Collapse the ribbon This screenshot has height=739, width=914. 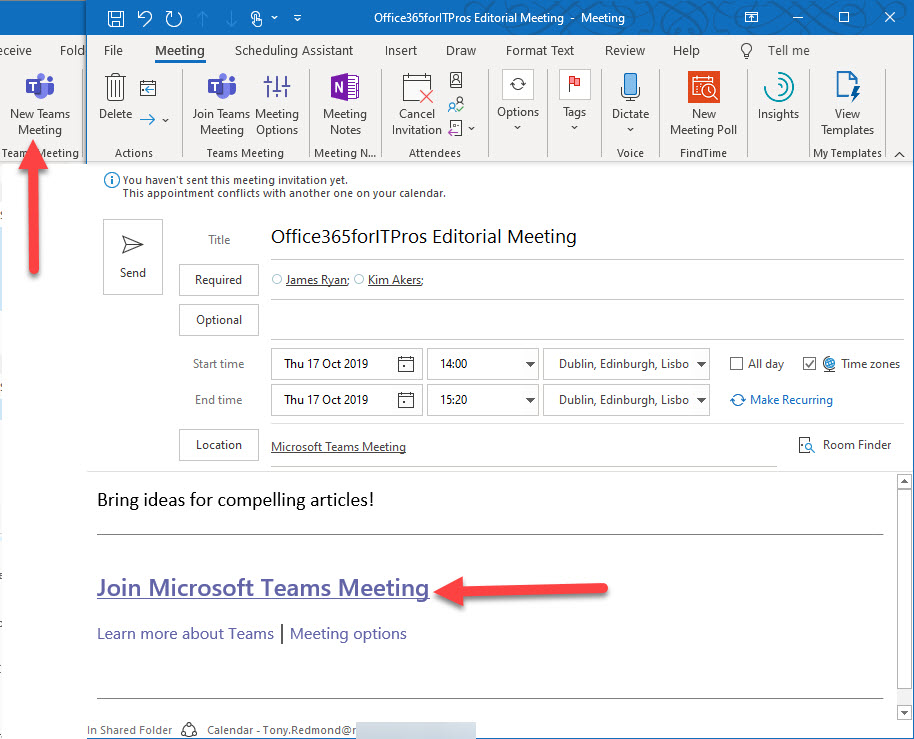pyautogui.click(x=899, y=154)
